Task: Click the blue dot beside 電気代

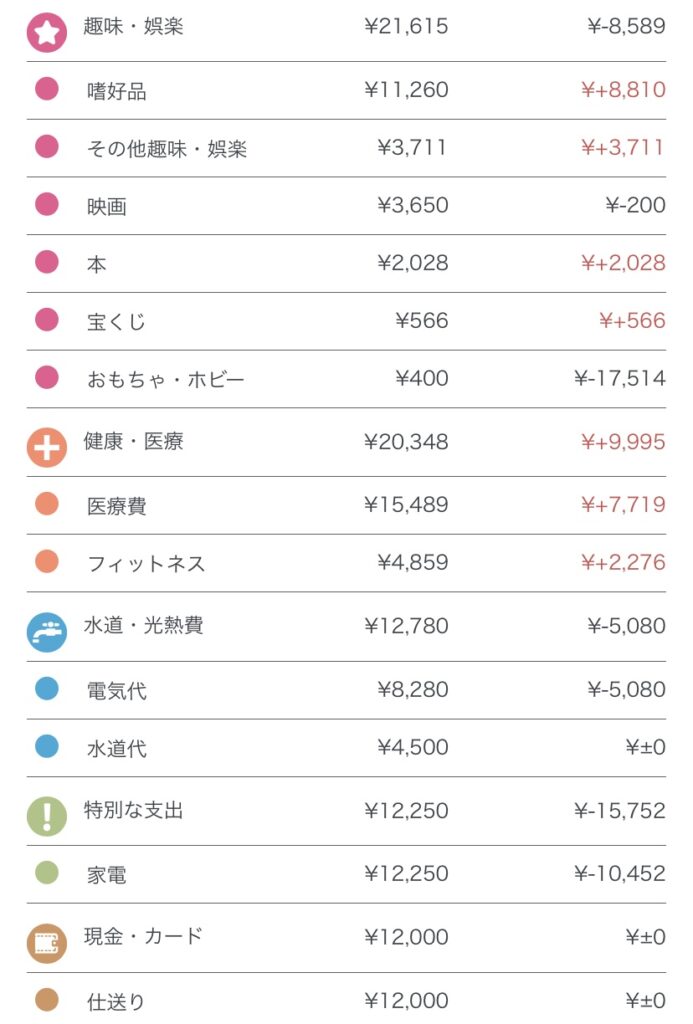Action: pos(46,688)
